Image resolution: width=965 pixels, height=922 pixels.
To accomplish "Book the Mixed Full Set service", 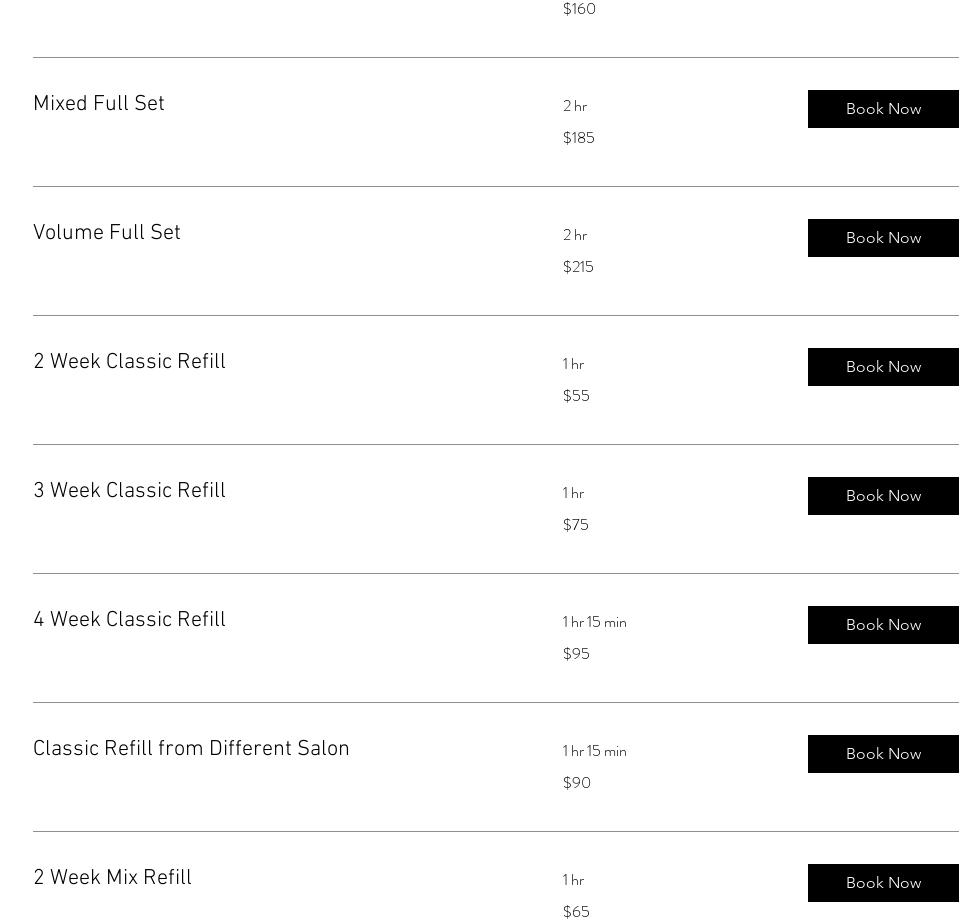I will coord(882,109).
